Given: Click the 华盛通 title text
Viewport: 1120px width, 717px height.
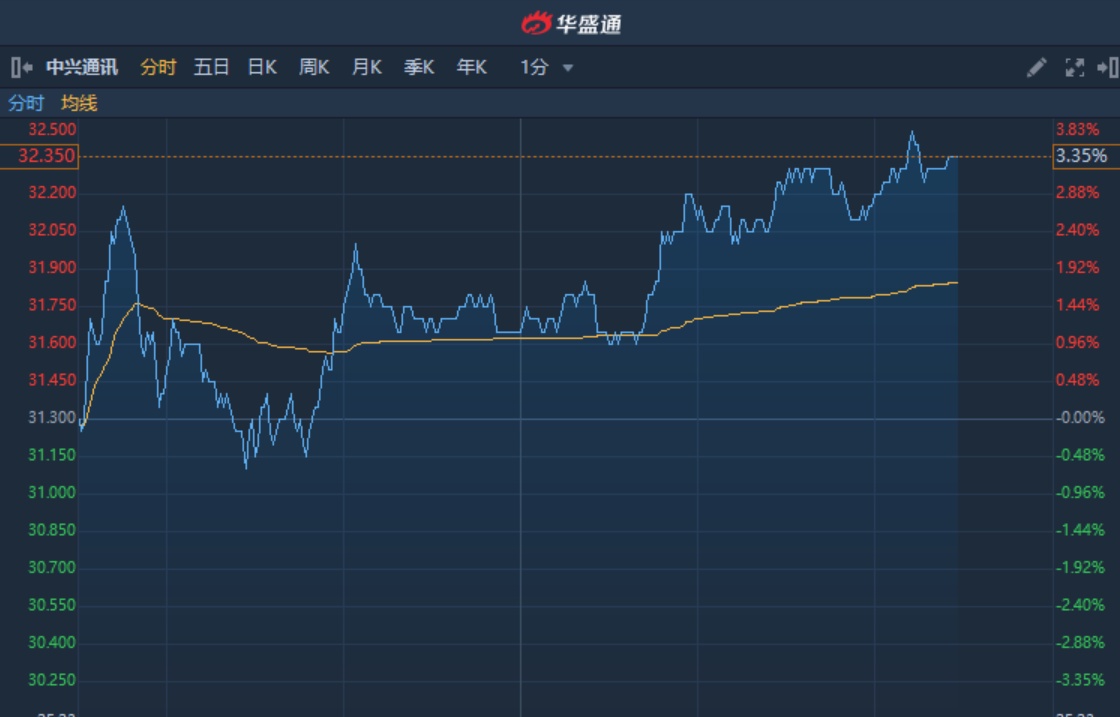Looking at the screenshot, I should pos(589,22).
